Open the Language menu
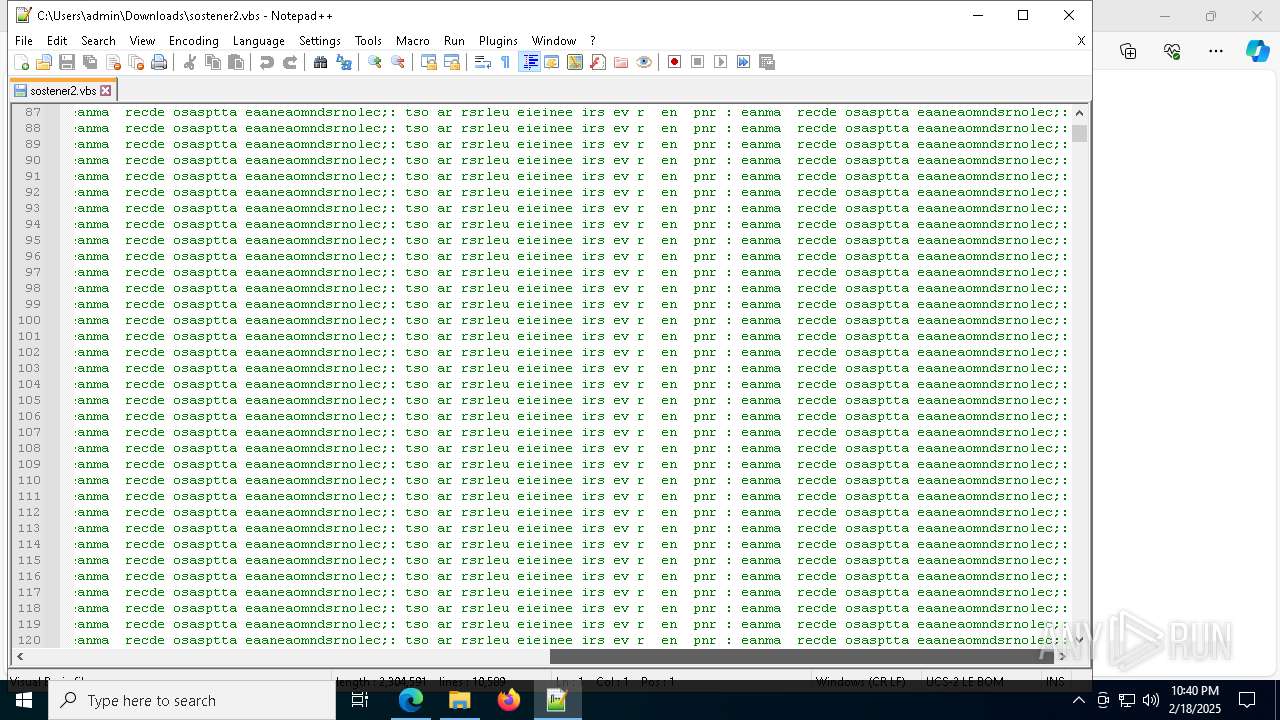Viewport: 1280px width, 720px height. click(259, 41)
